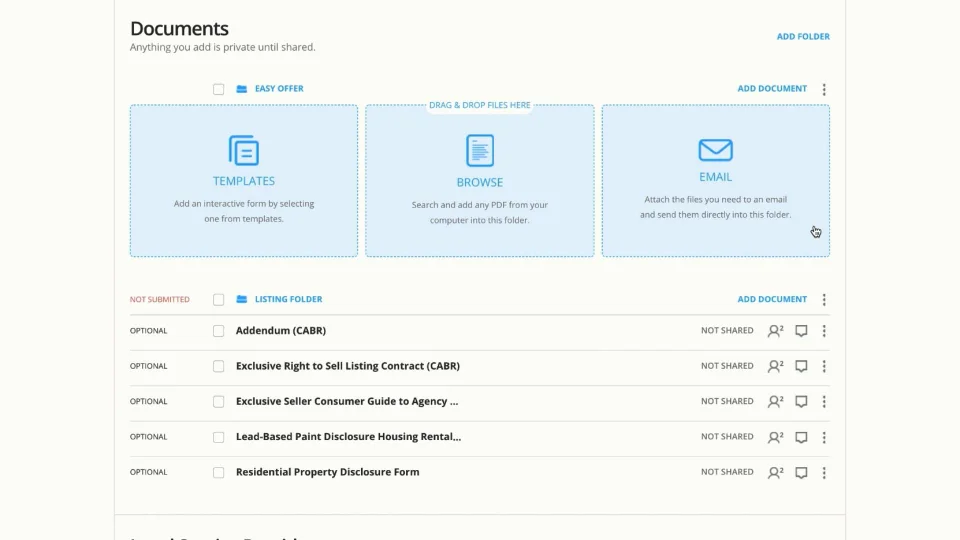Open Listing Folder three-dot options menu
Image resolution: width=960 pixels, height=540 pixels.
pos(824,299)
